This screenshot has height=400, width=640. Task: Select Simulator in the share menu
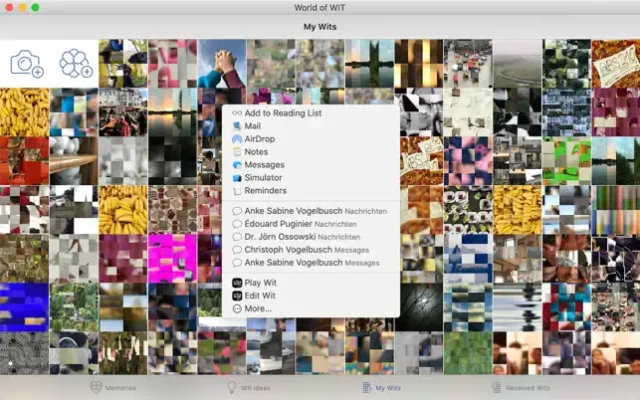(x=264, y=178)
